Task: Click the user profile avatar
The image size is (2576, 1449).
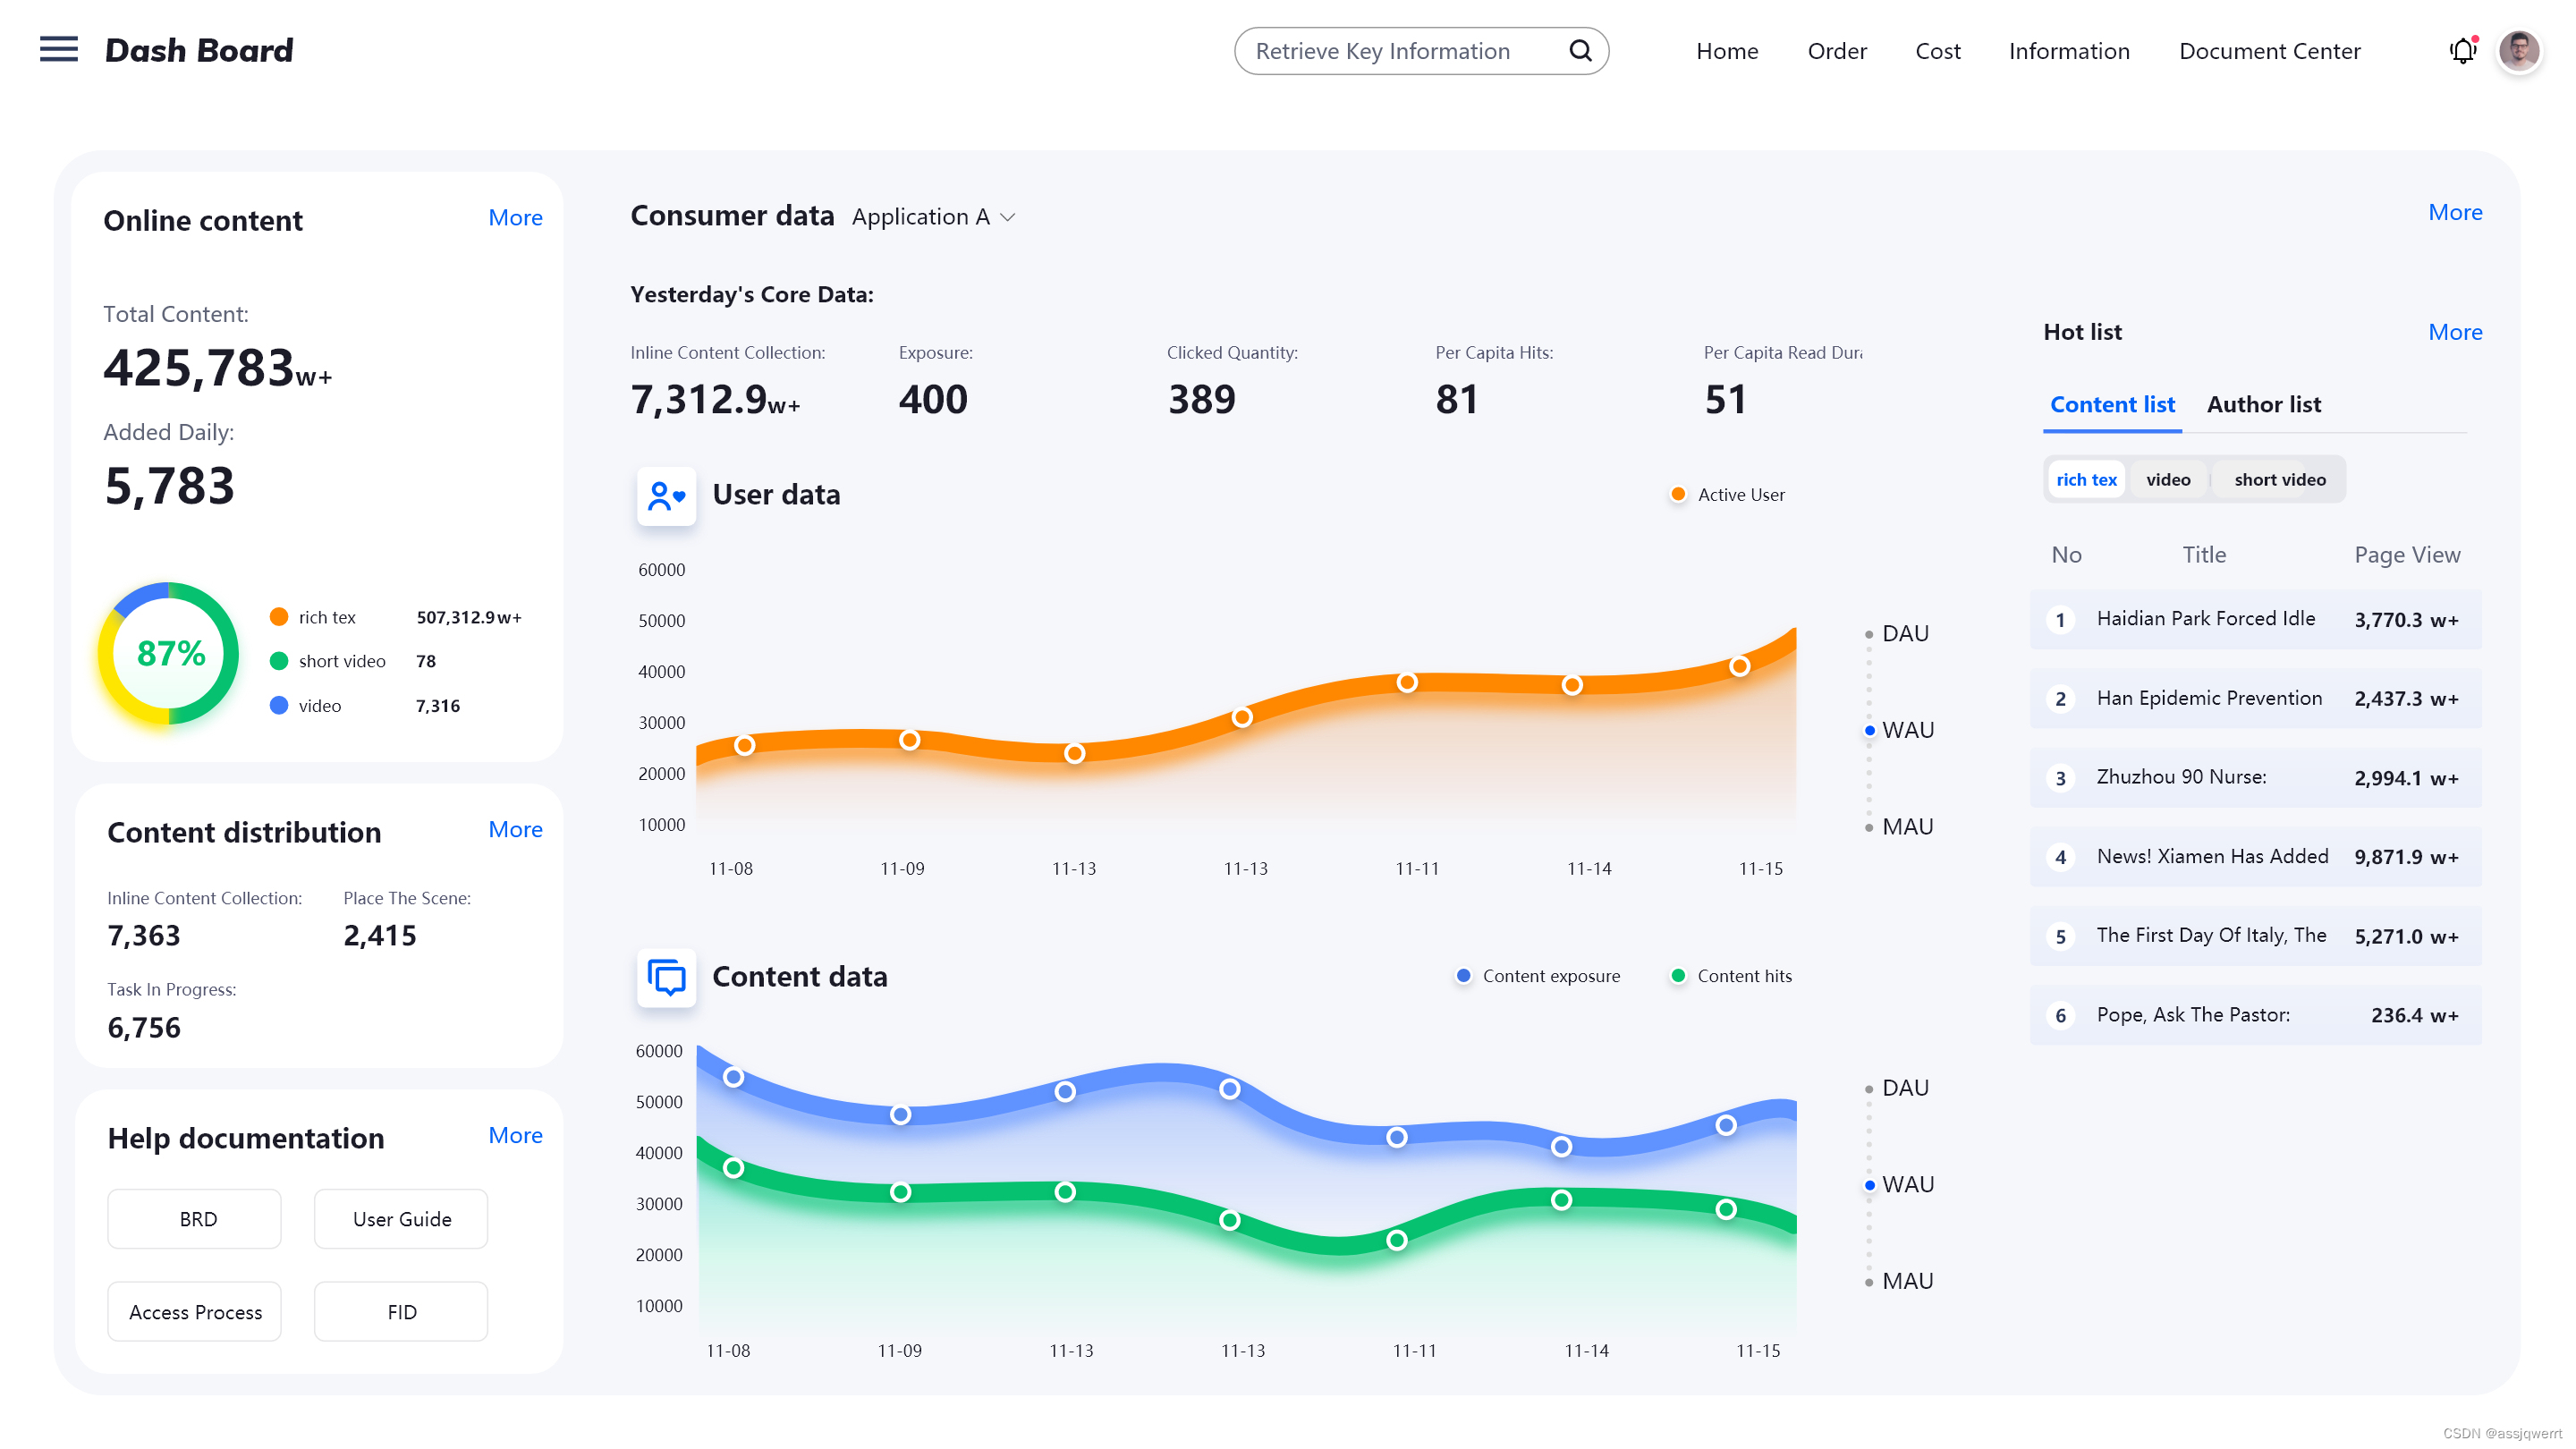Action: point(2518,51)
